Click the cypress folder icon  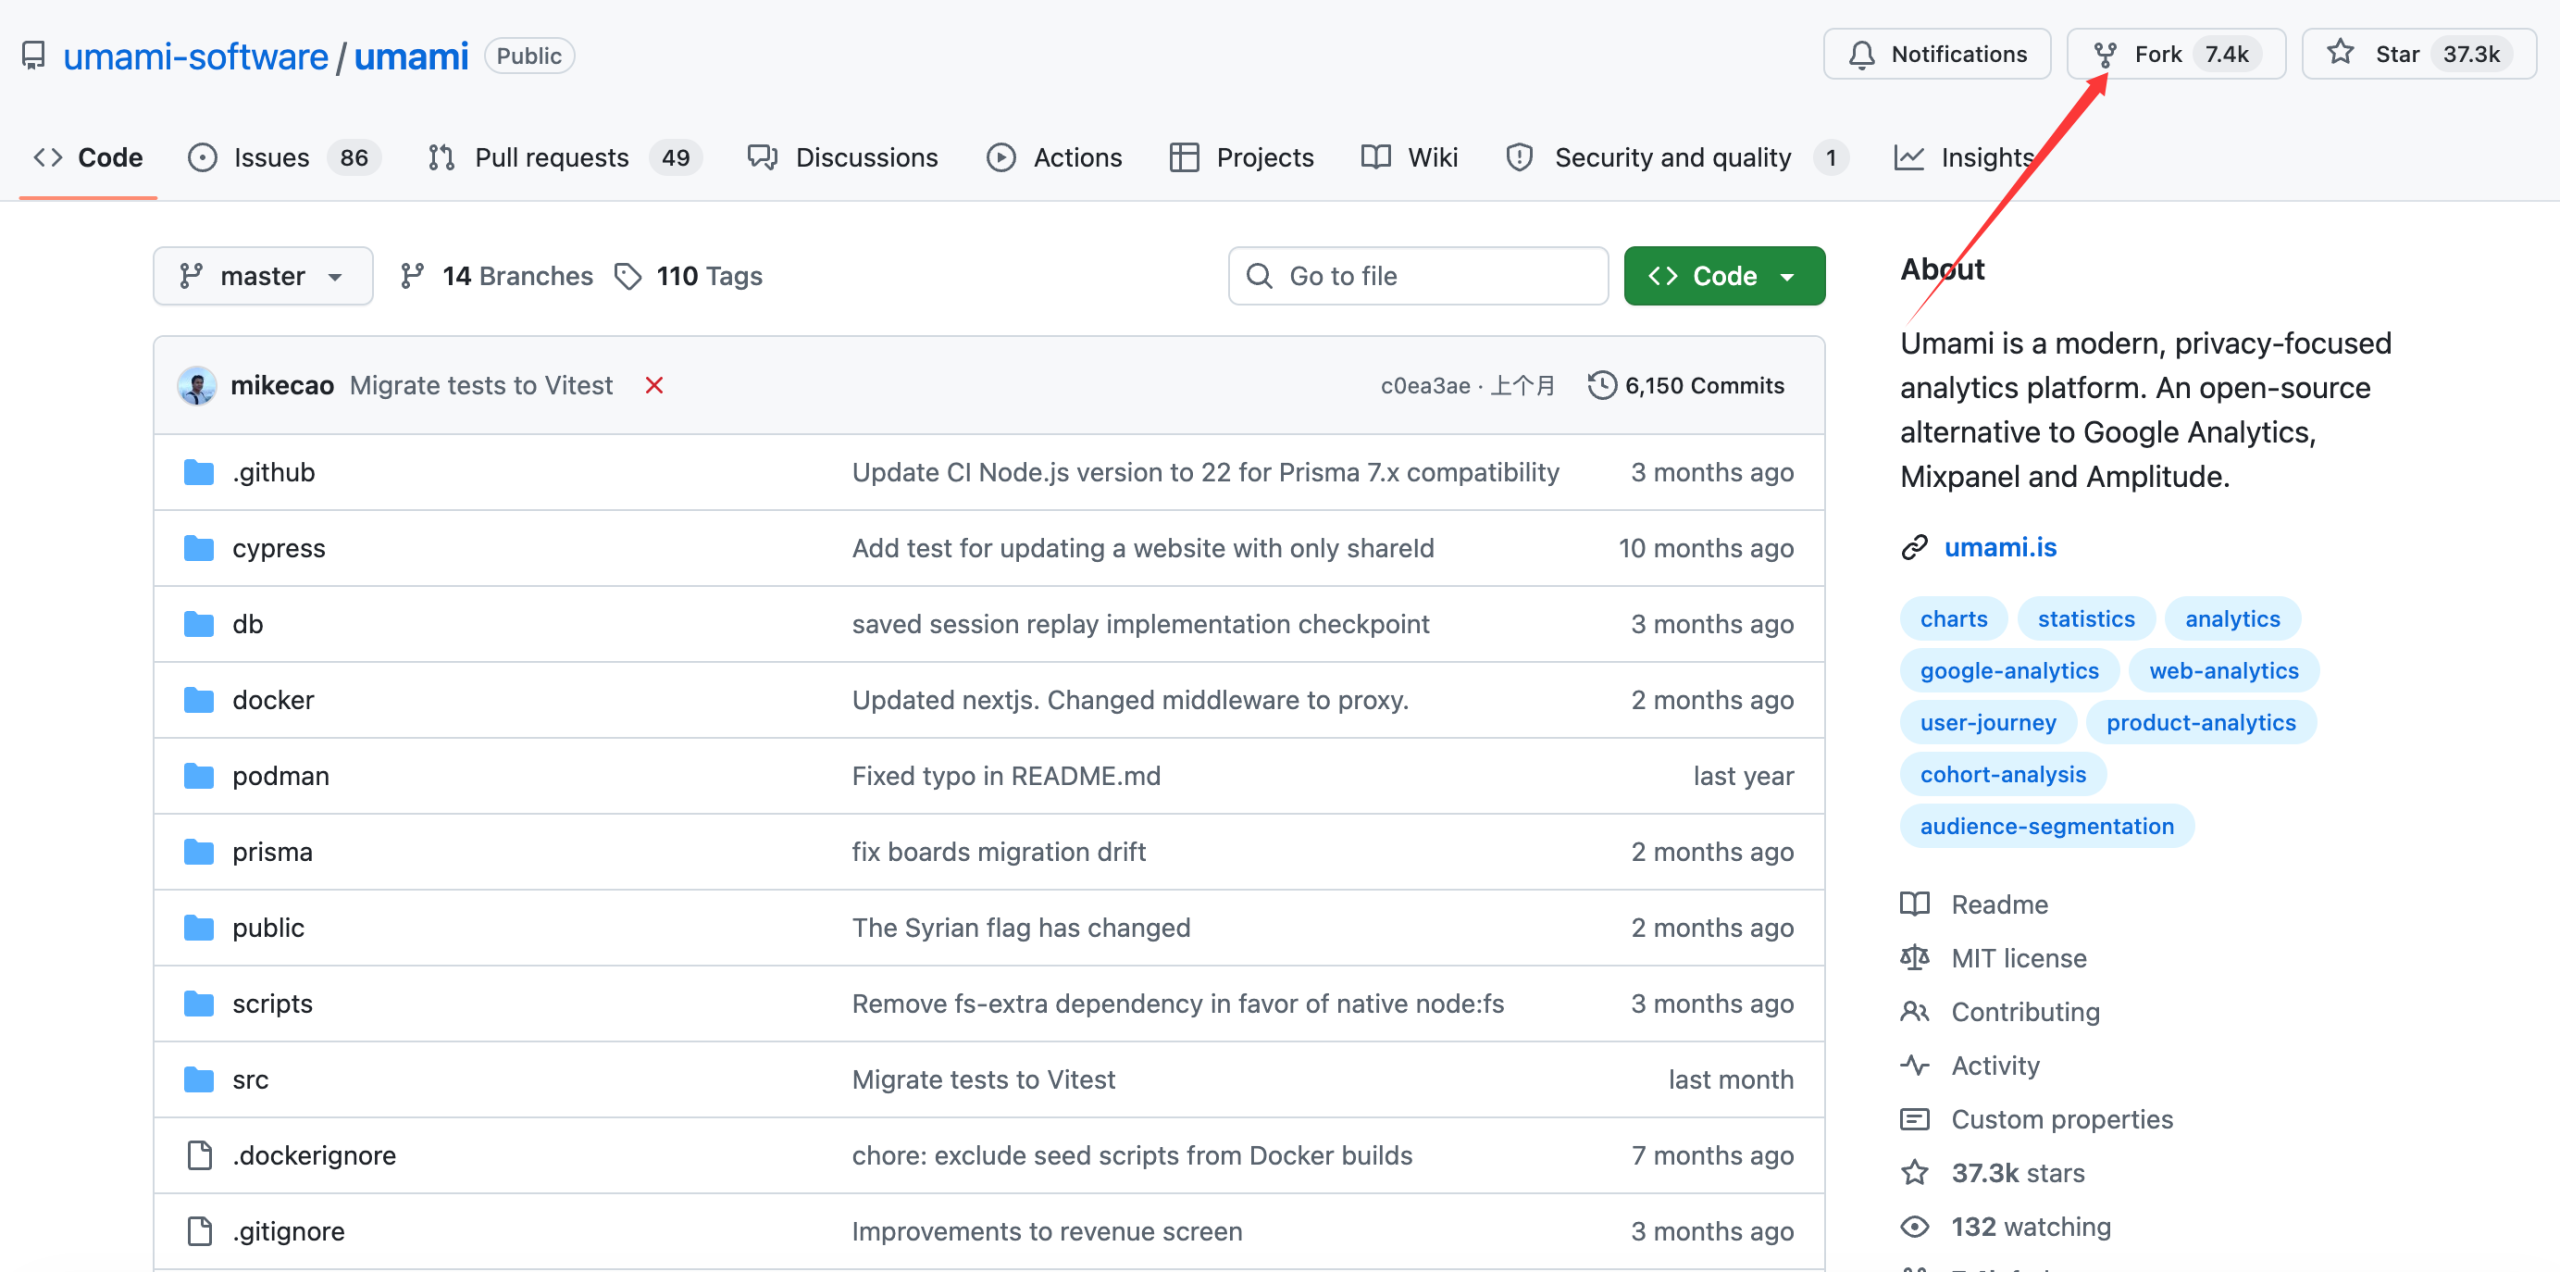[x=199, y=548]
